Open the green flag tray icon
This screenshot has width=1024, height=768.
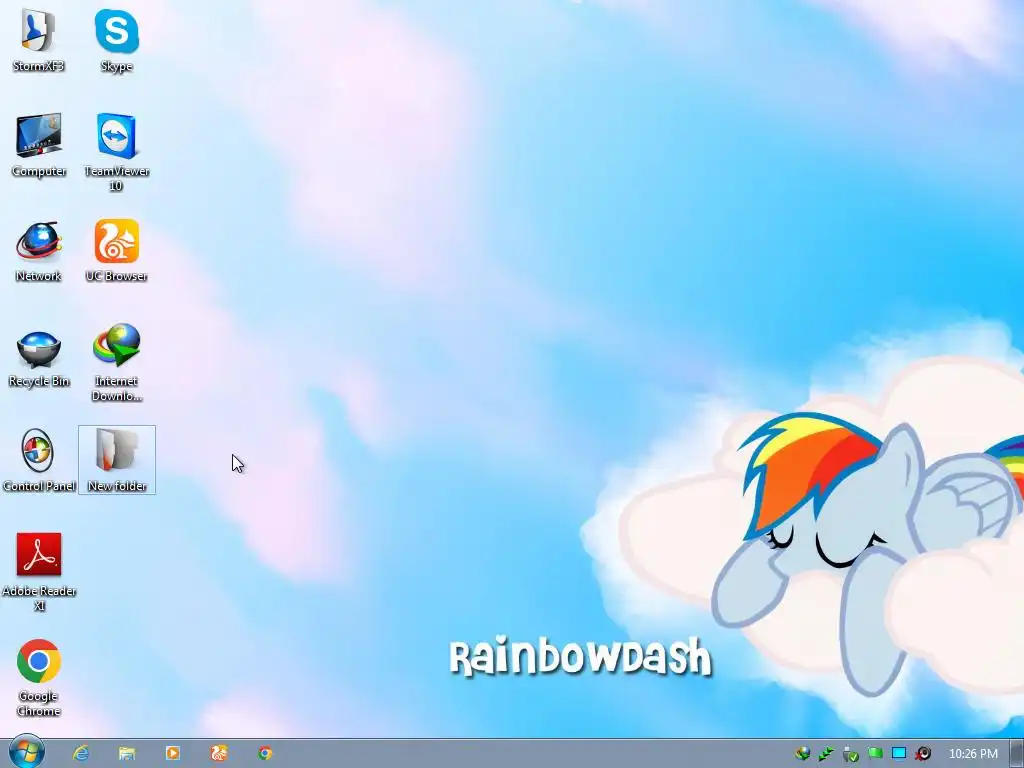coord(875,754)
